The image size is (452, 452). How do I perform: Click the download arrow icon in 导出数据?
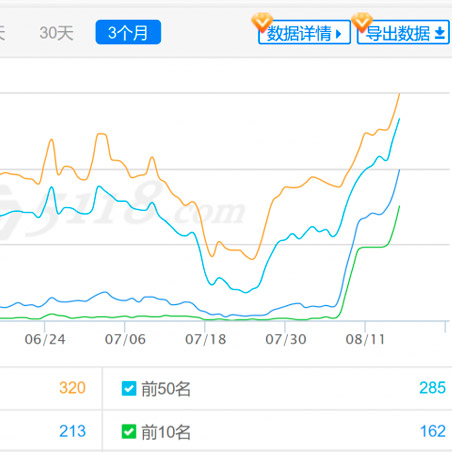click(440, 33)
